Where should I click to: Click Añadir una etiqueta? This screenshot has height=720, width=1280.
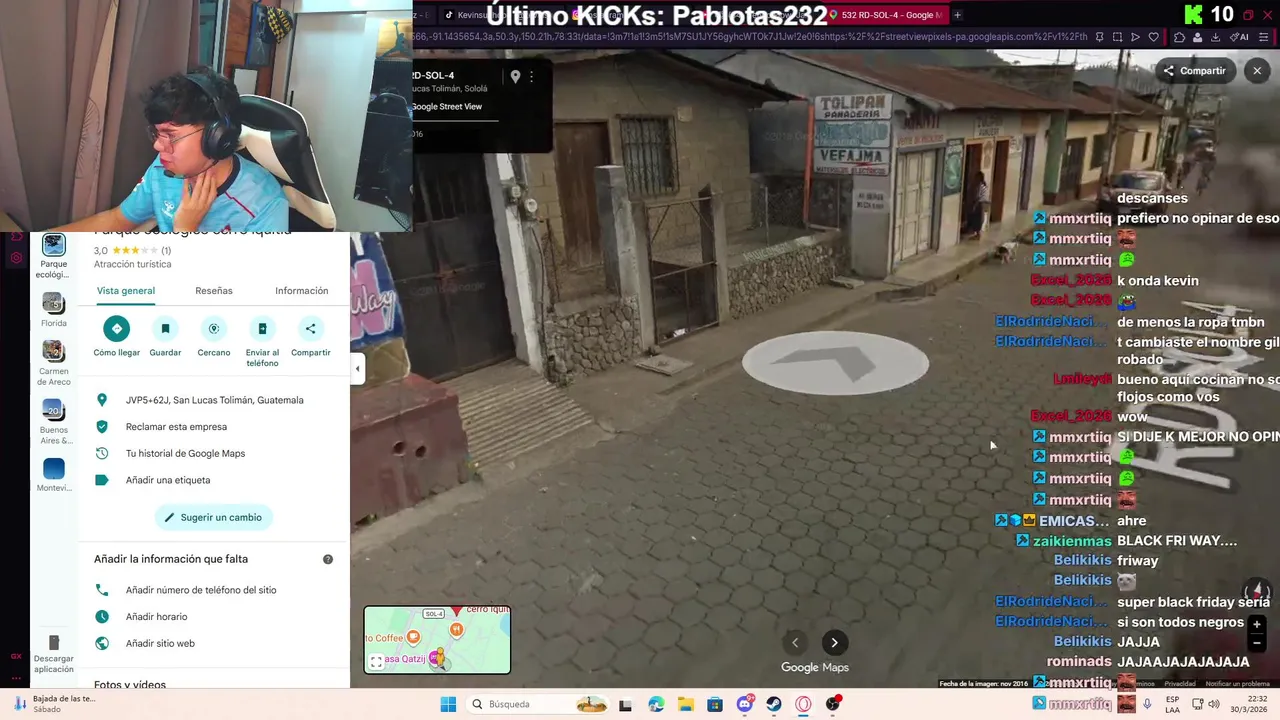click(x=214, y=480)
